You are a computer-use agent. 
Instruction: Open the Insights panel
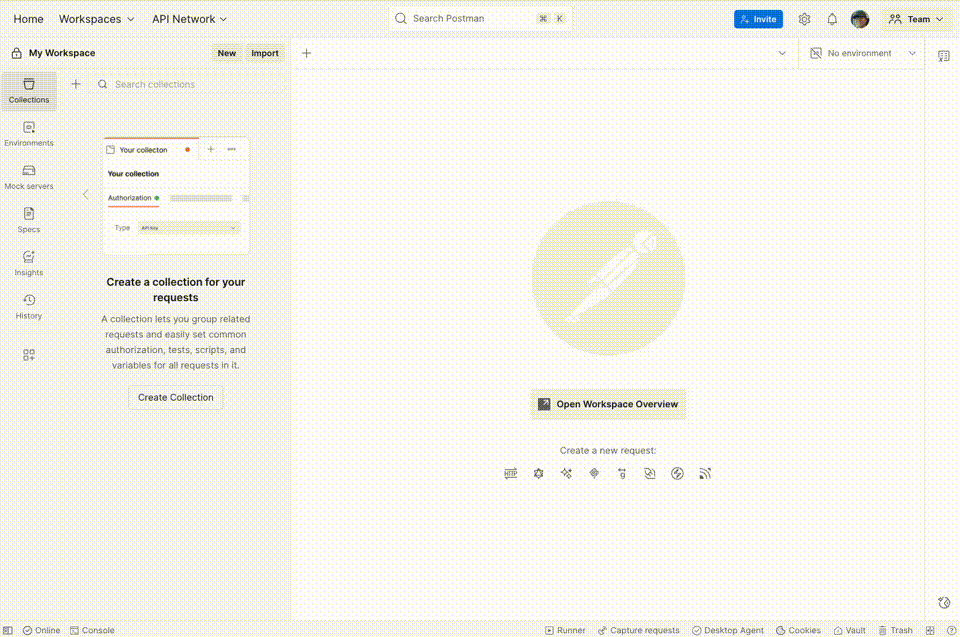29,263
